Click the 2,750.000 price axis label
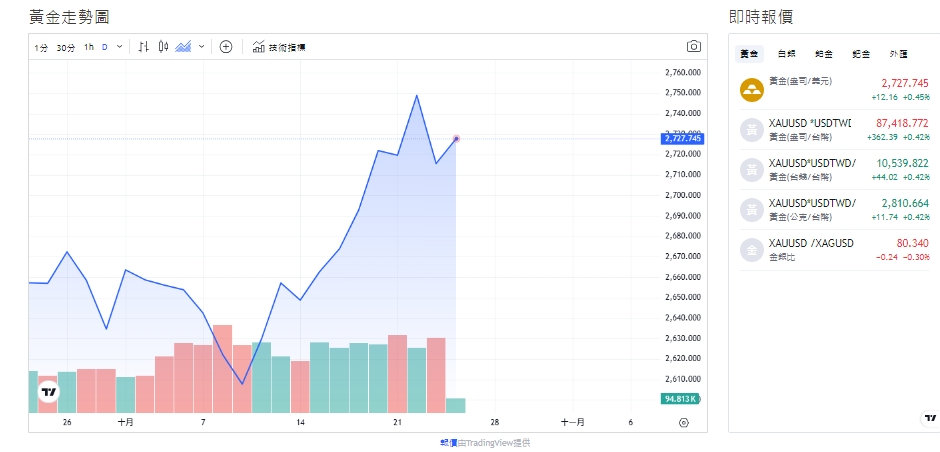The width and height of the screenshot is (940, 452). 683,92
